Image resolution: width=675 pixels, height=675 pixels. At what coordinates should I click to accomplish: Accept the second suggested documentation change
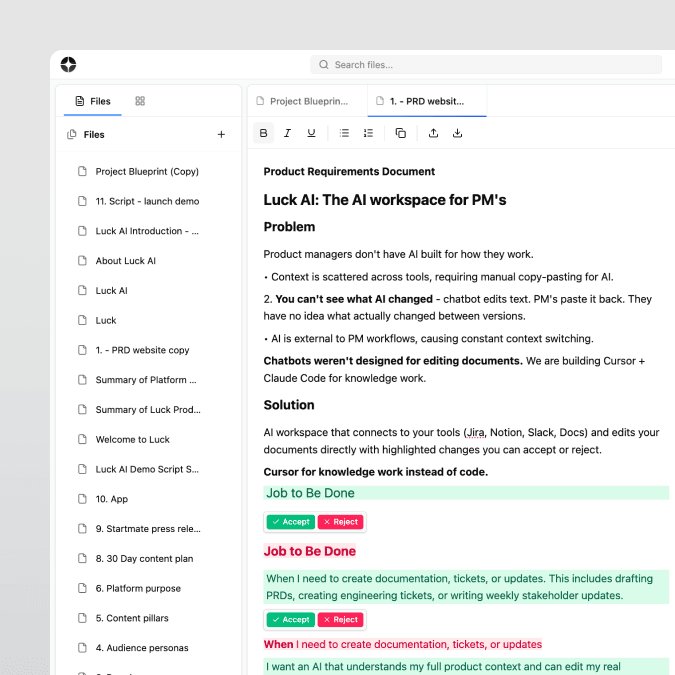pyautogui.click(x=290, y=620)
